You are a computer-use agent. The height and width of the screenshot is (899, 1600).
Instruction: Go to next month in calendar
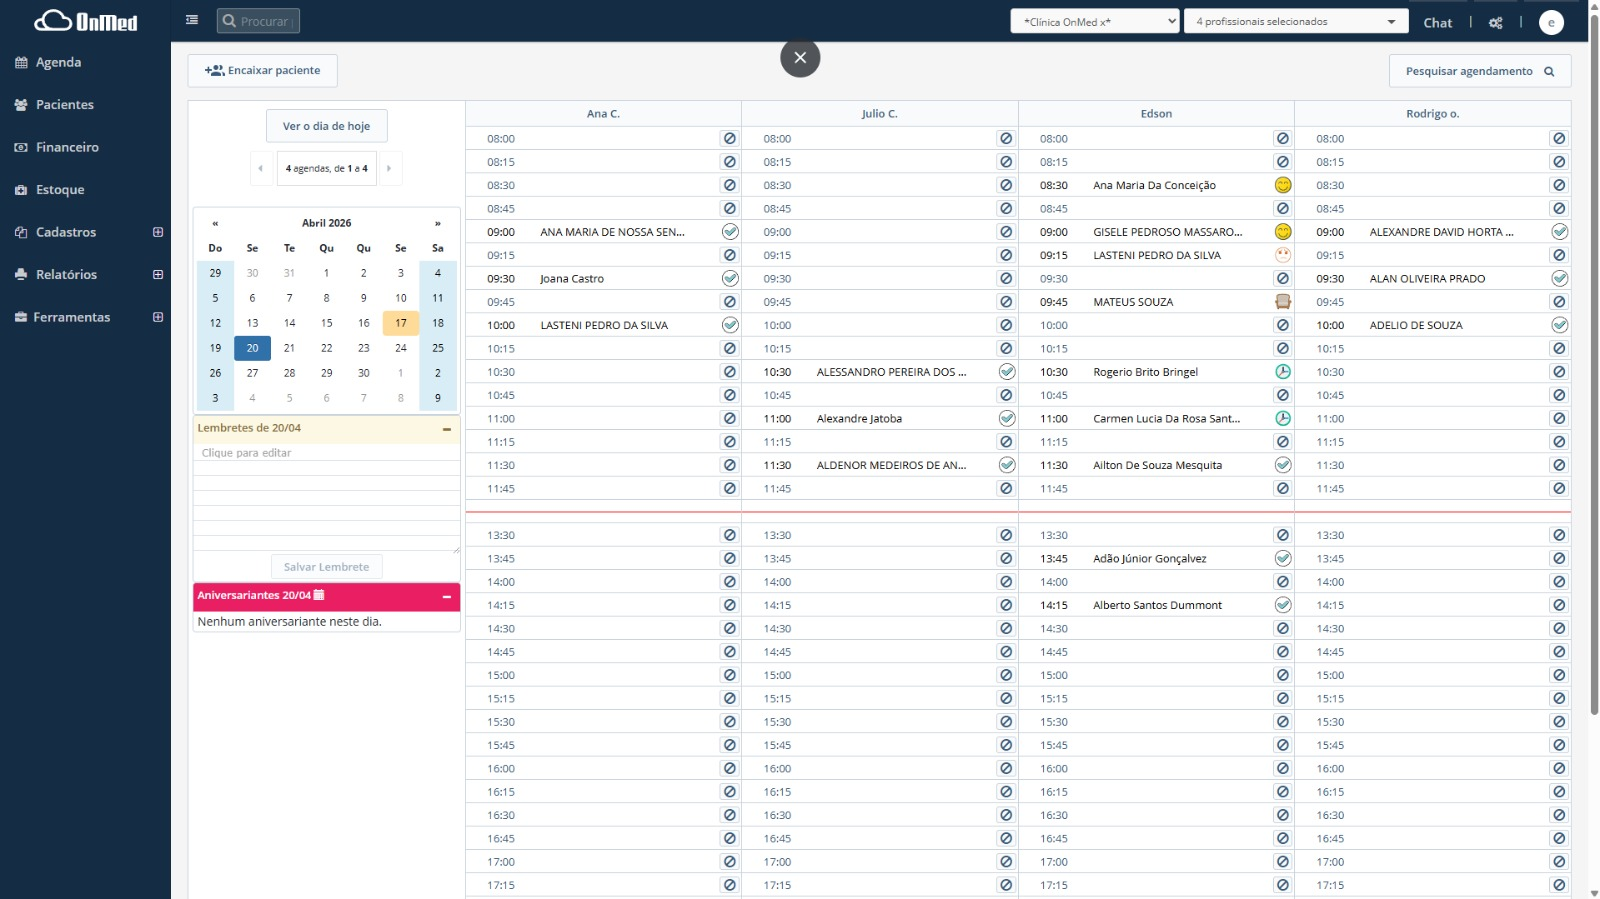coord(437,223)
